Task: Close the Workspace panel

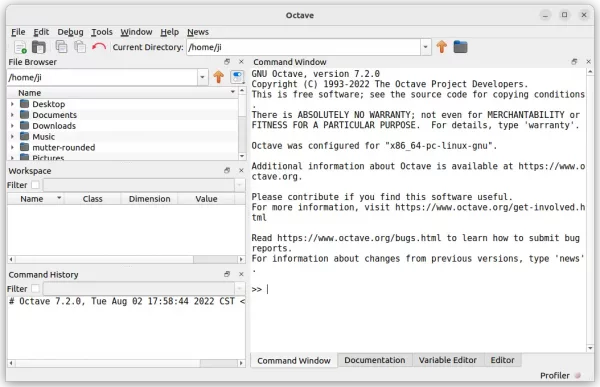Action: pos(241,170)
